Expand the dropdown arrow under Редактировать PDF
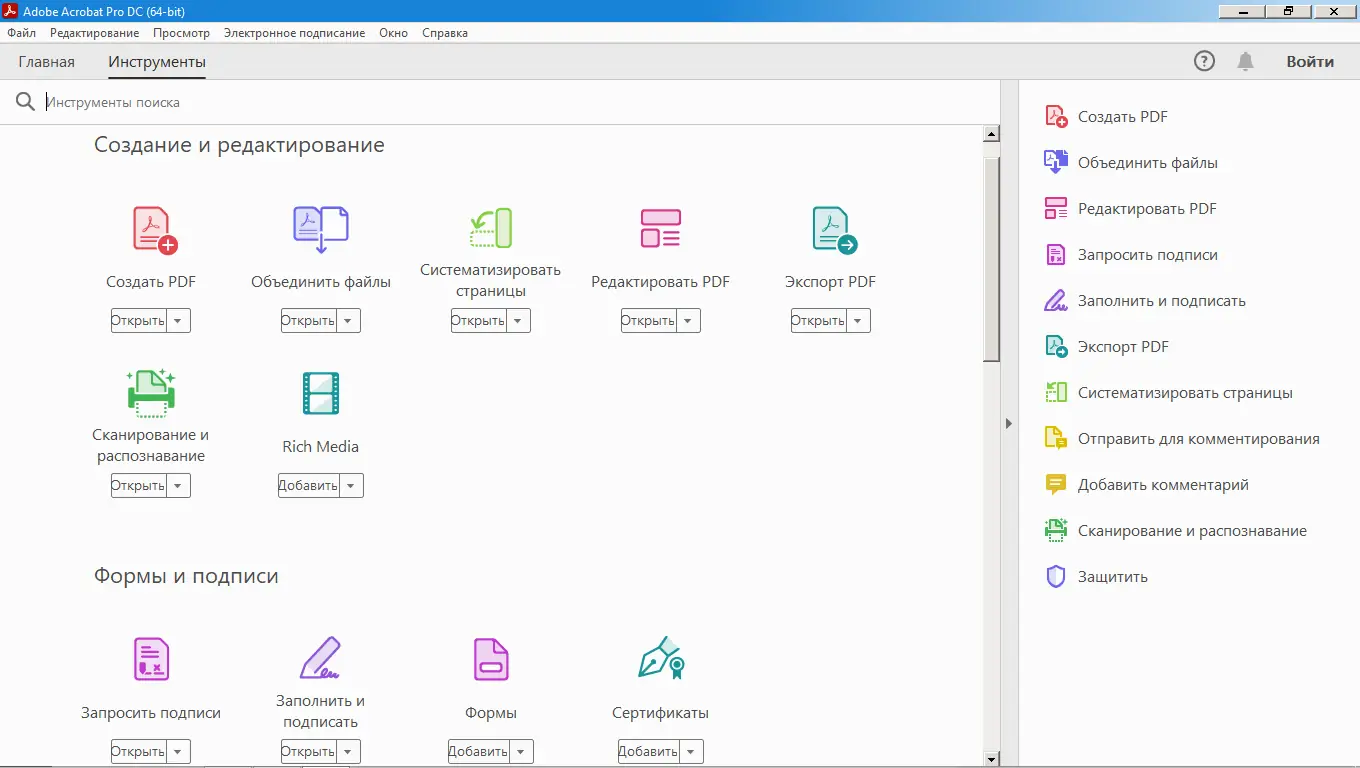Image resolution: width=1360 pixels, height=768 pixels. [688, 321]
